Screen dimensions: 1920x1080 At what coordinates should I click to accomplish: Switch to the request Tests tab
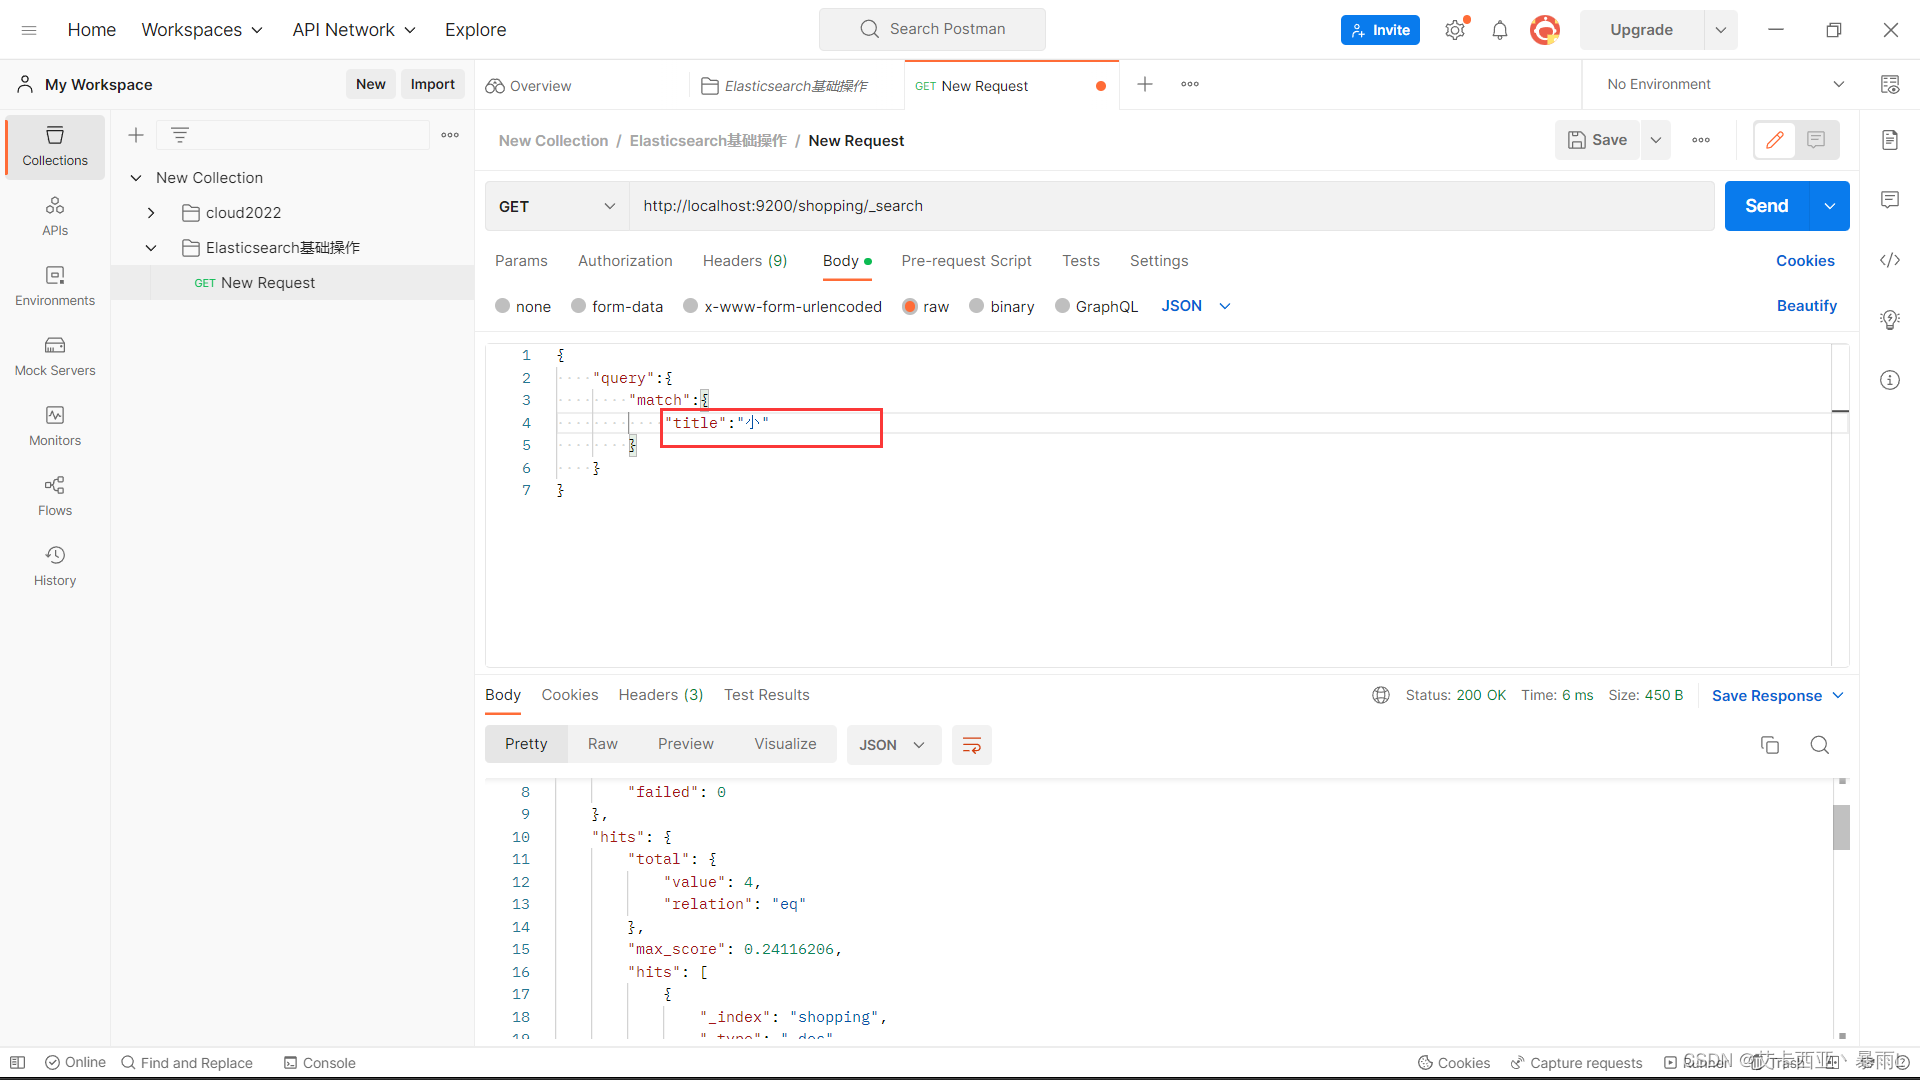coord(1081,261)
